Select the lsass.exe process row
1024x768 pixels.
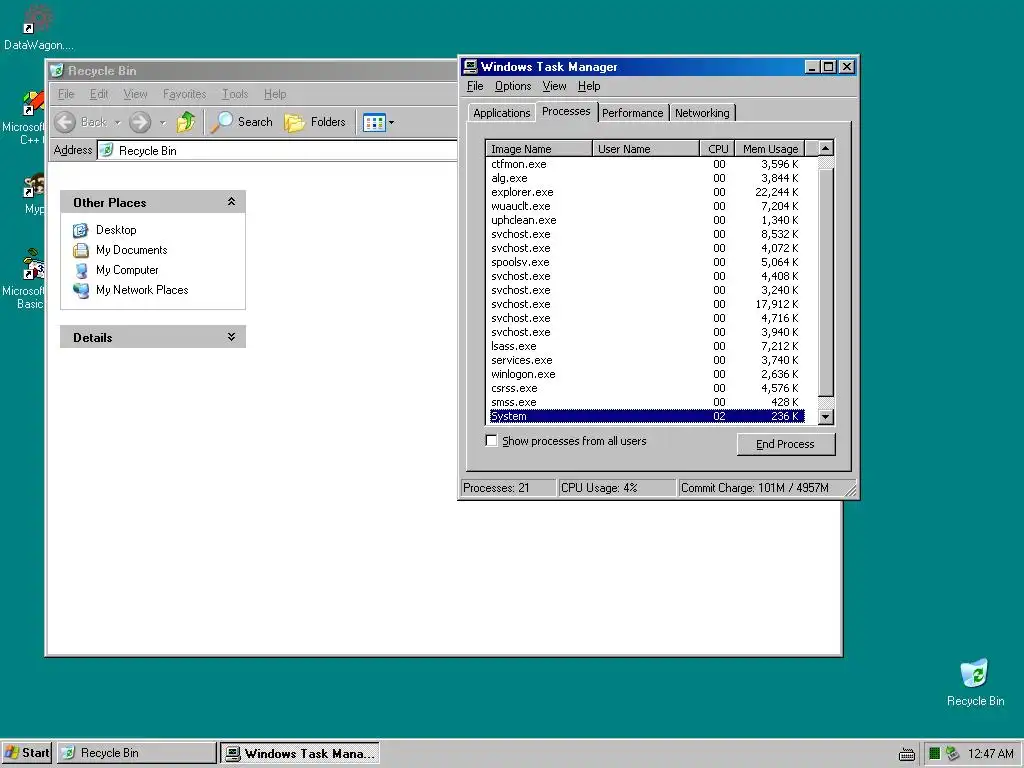647,346
